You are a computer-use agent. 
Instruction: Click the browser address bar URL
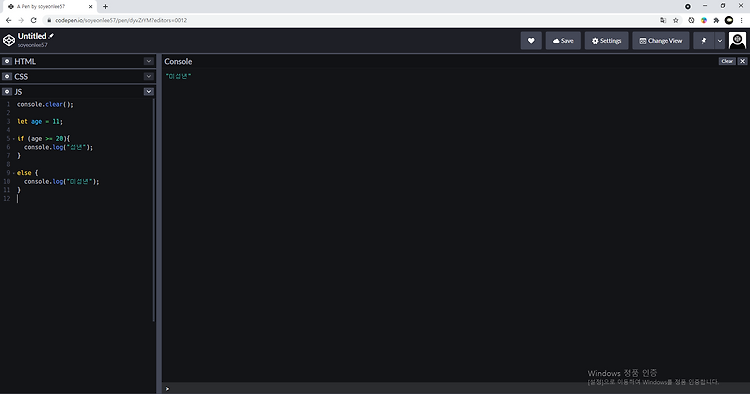click(121, 20)
